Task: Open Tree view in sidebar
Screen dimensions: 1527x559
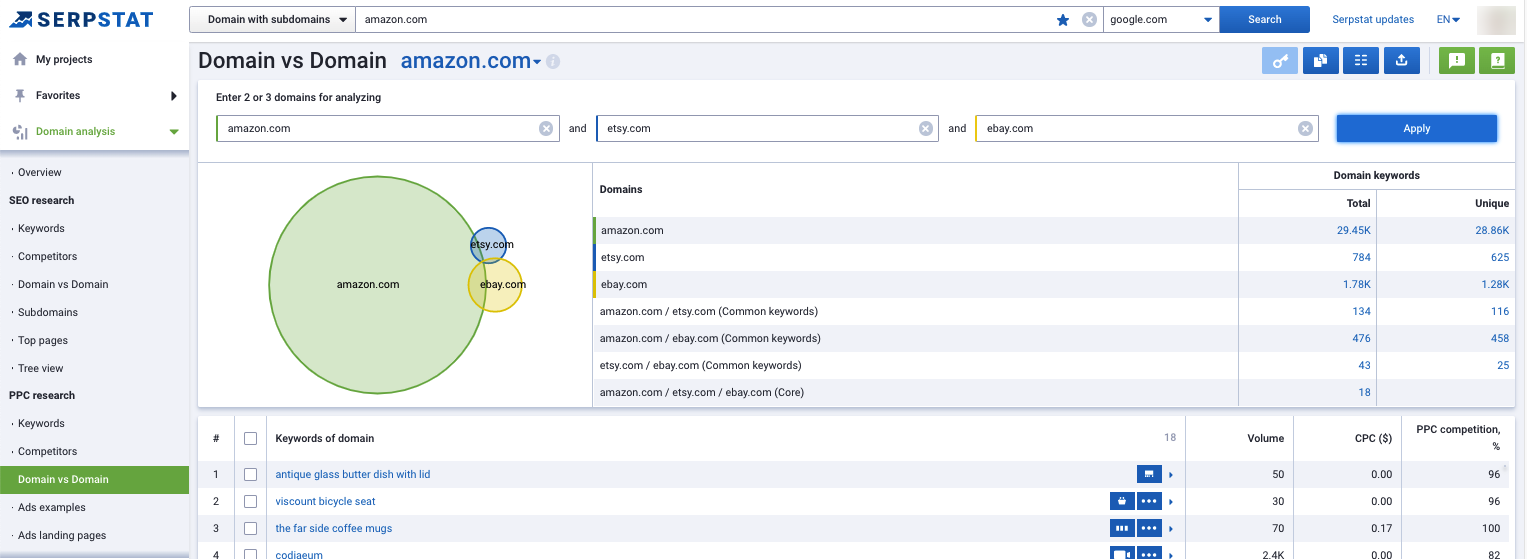Action: (x=41, y=368)
